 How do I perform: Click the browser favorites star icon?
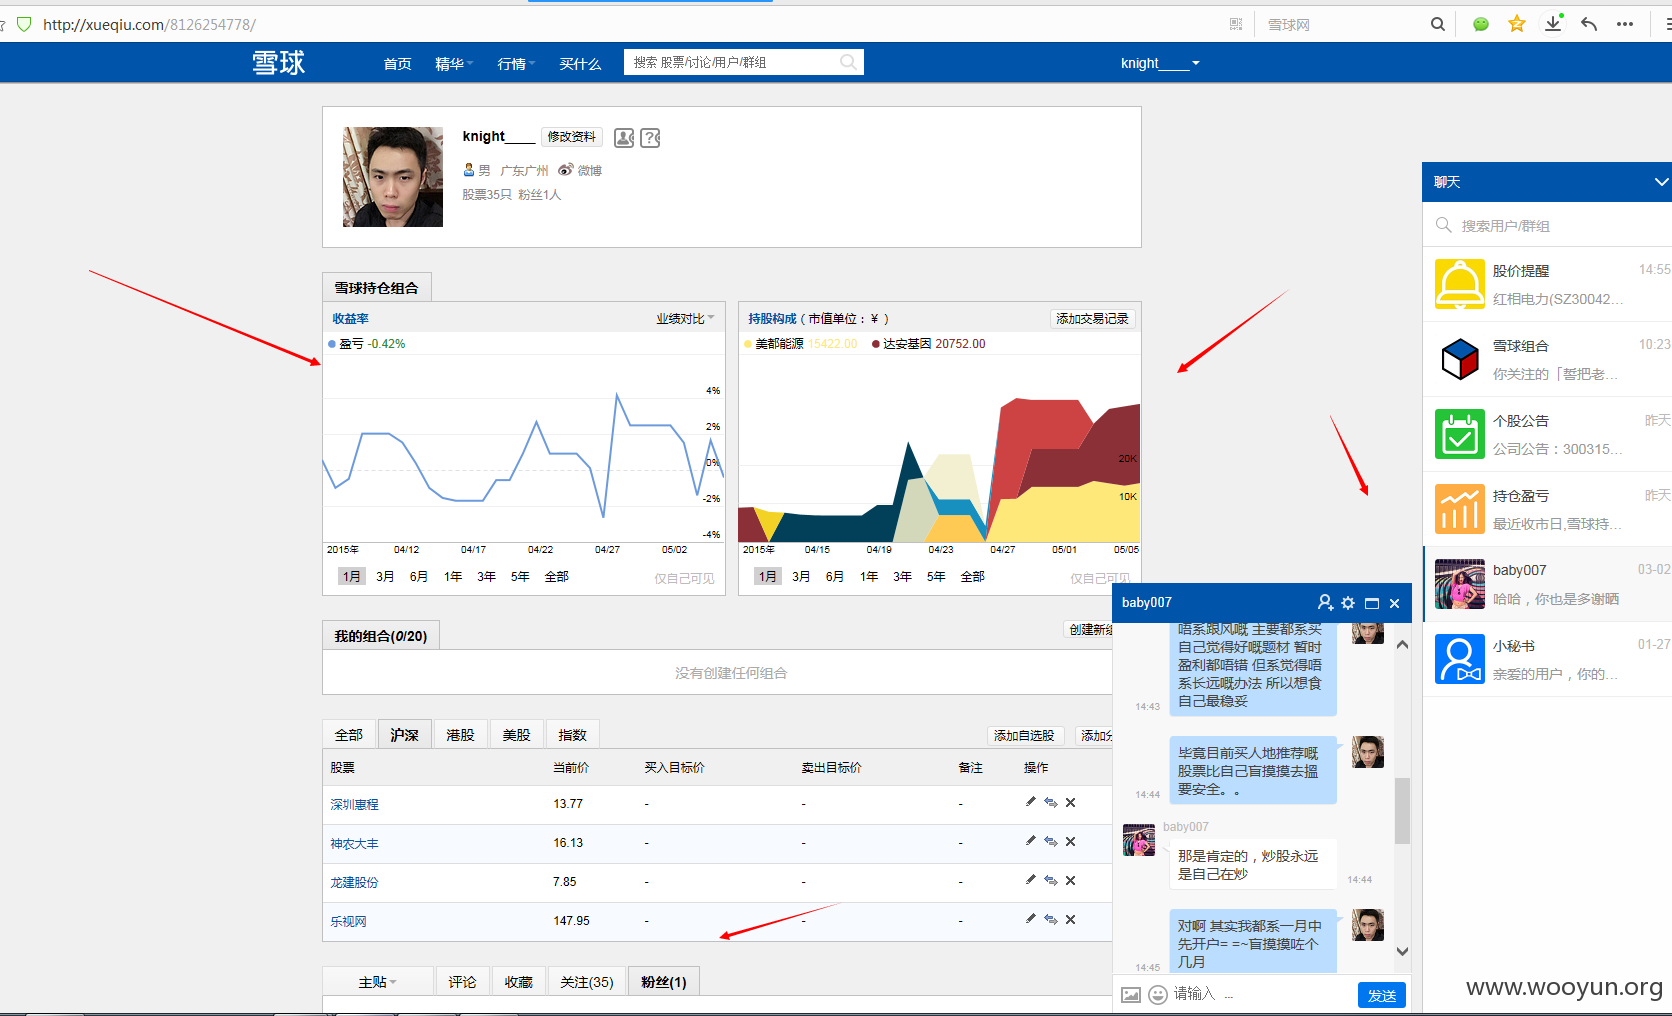tap(1517, 24)
